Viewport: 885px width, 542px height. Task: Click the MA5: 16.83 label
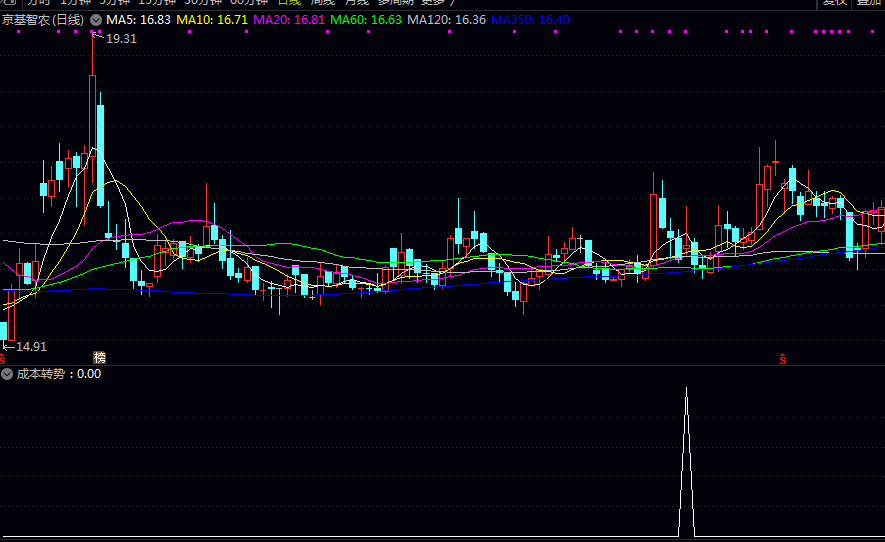[138, 20]
